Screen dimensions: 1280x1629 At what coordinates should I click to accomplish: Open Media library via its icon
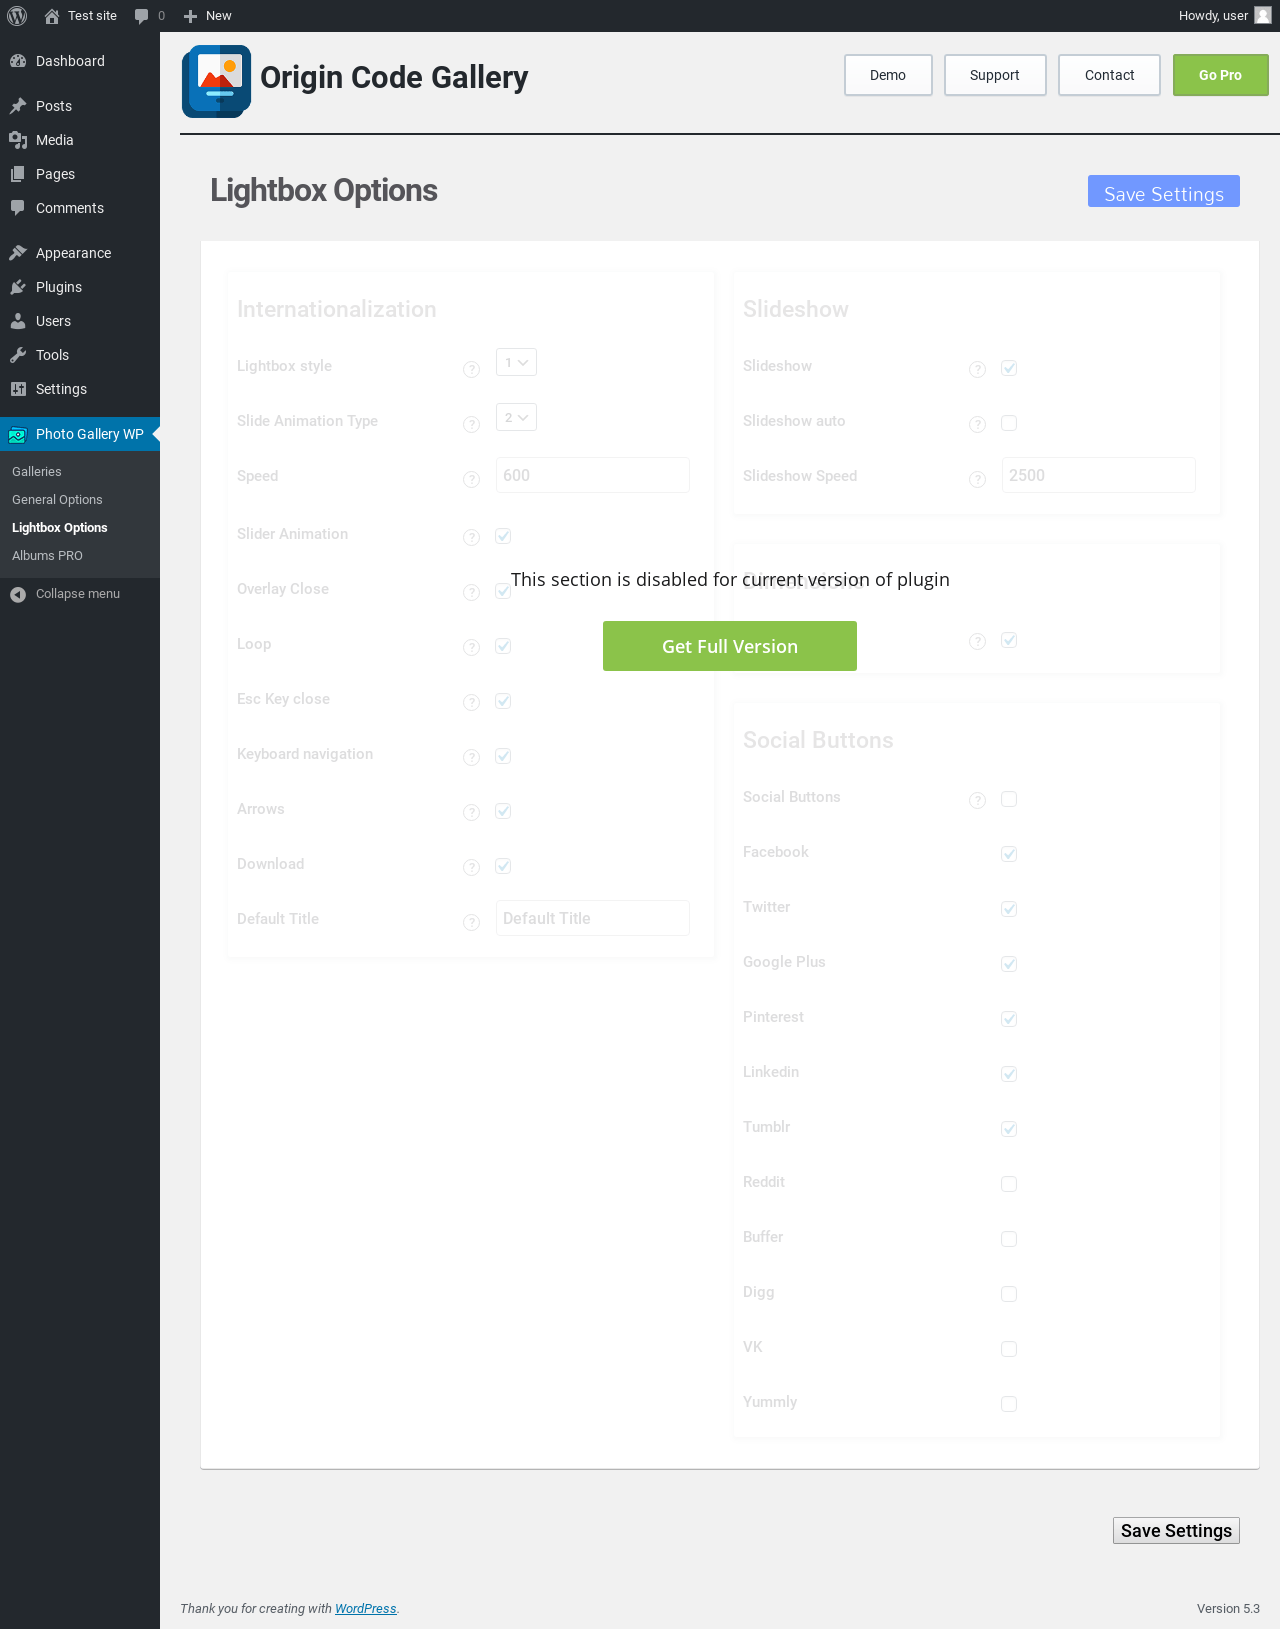pyautogui.click(x=18, y=140)
